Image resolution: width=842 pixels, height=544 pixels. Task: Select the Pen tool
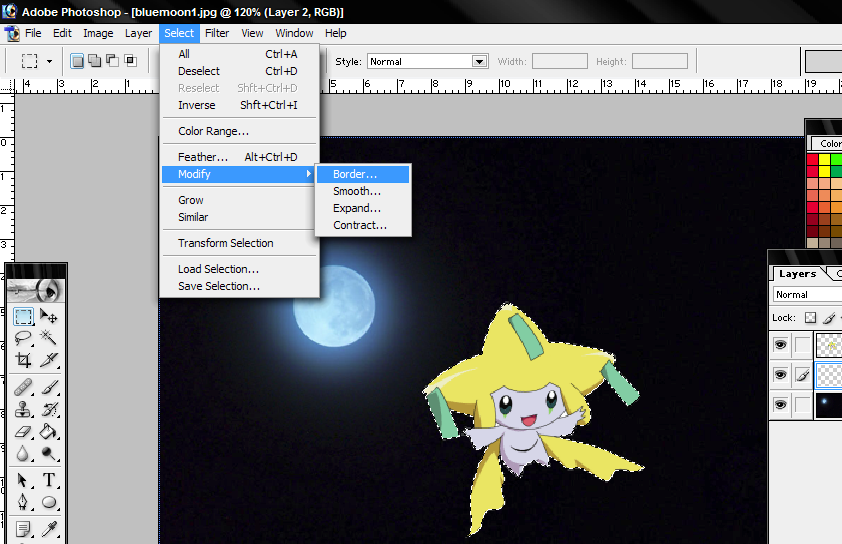coord(23,502)
